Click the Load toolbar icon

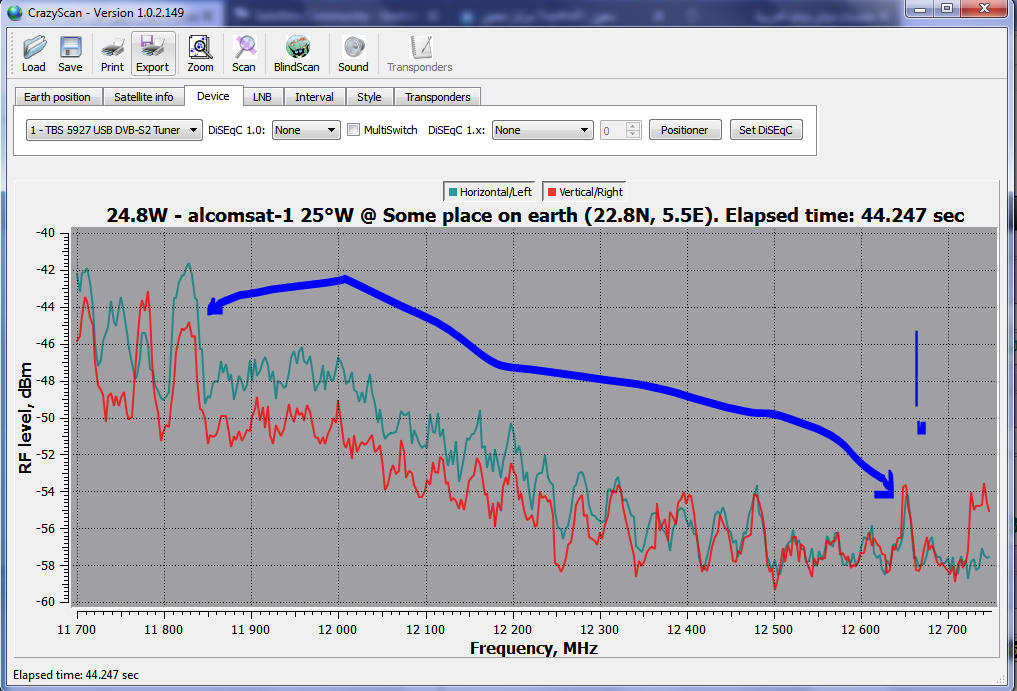click(x=34, y=54)
